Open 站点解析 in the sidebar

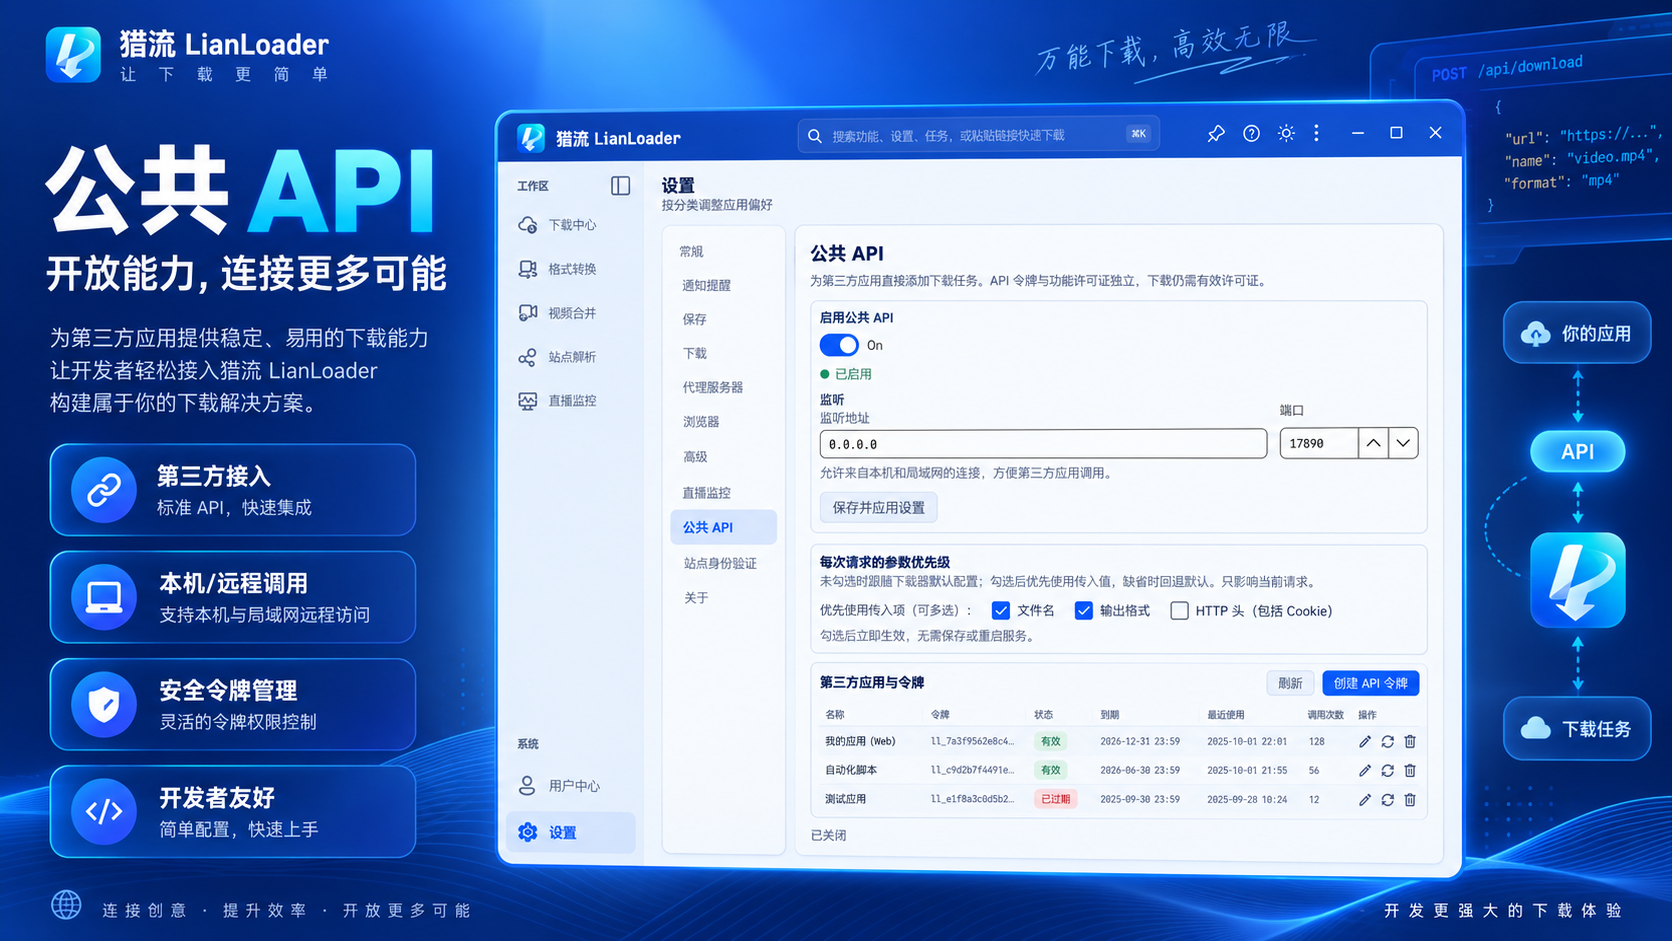[x=571, y=357]
